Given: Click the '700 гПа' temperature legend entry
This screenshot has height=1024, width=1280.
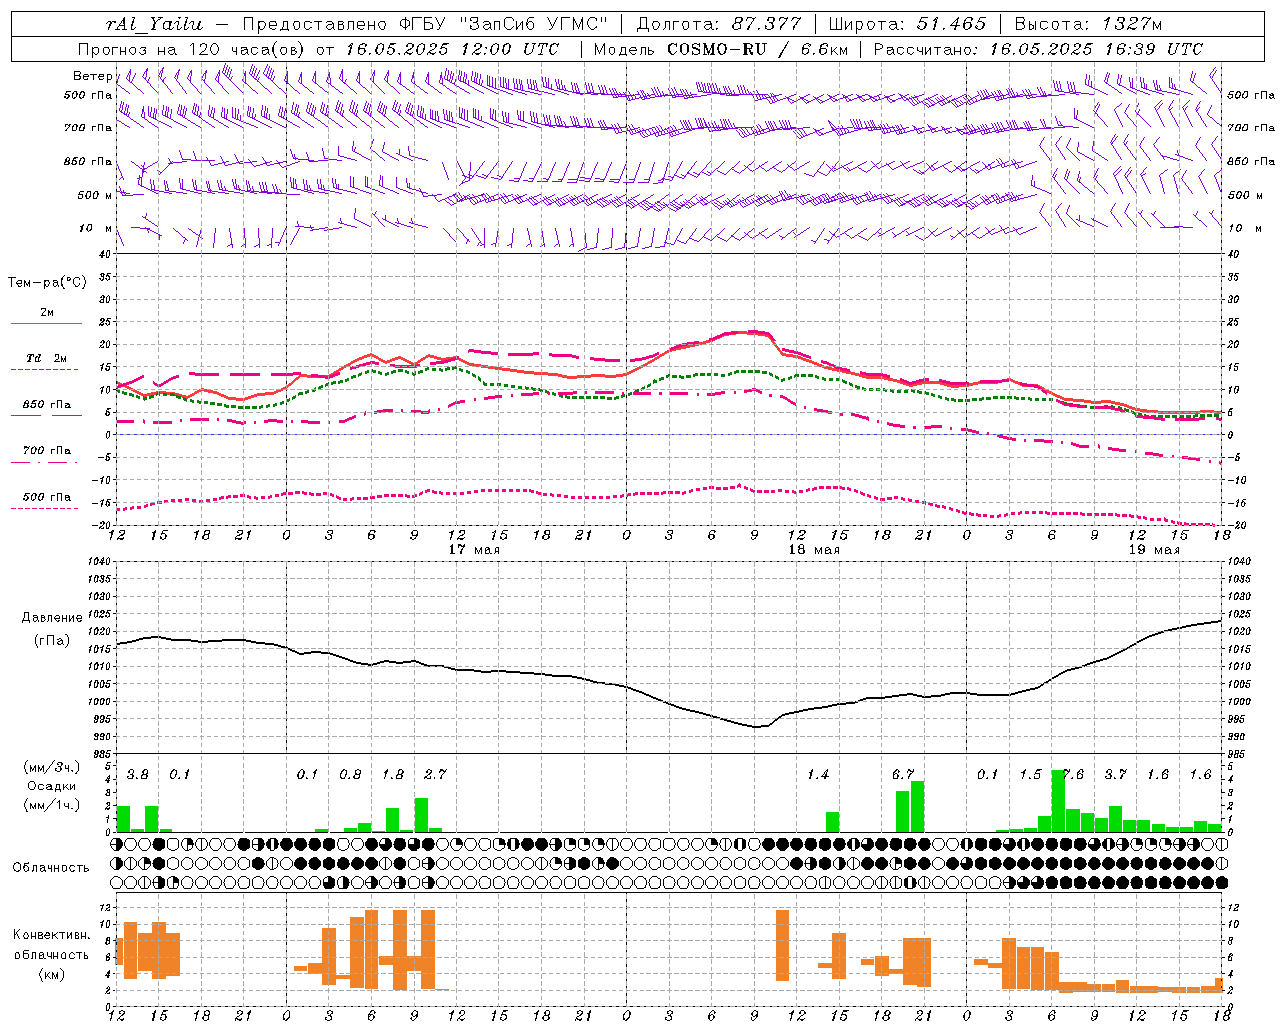Looking at the screenshot, I should coord(46,451).
